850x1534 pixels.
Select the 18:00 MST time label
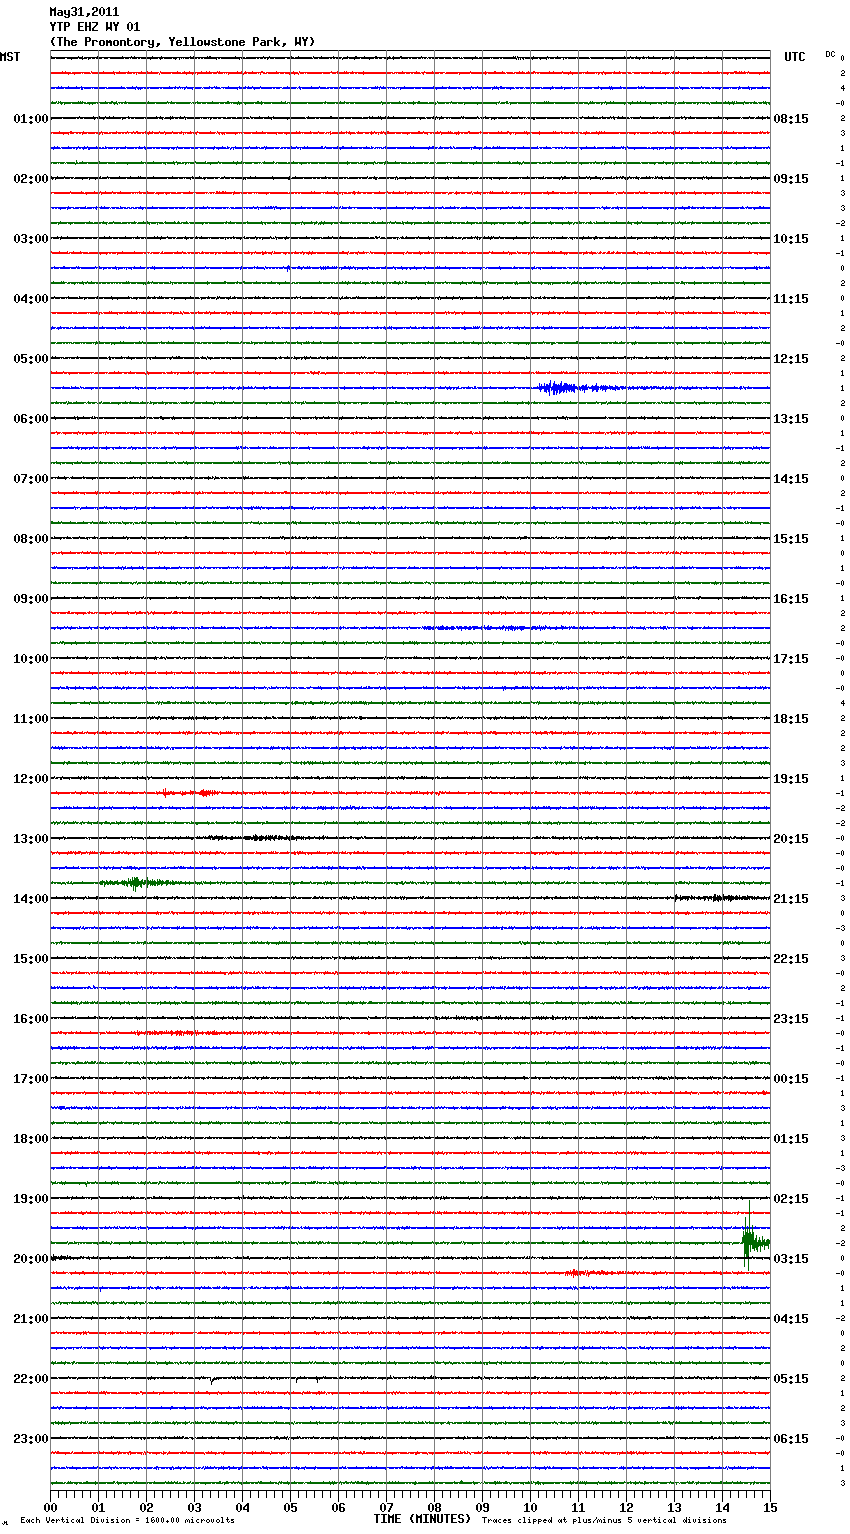point(31,1139)
